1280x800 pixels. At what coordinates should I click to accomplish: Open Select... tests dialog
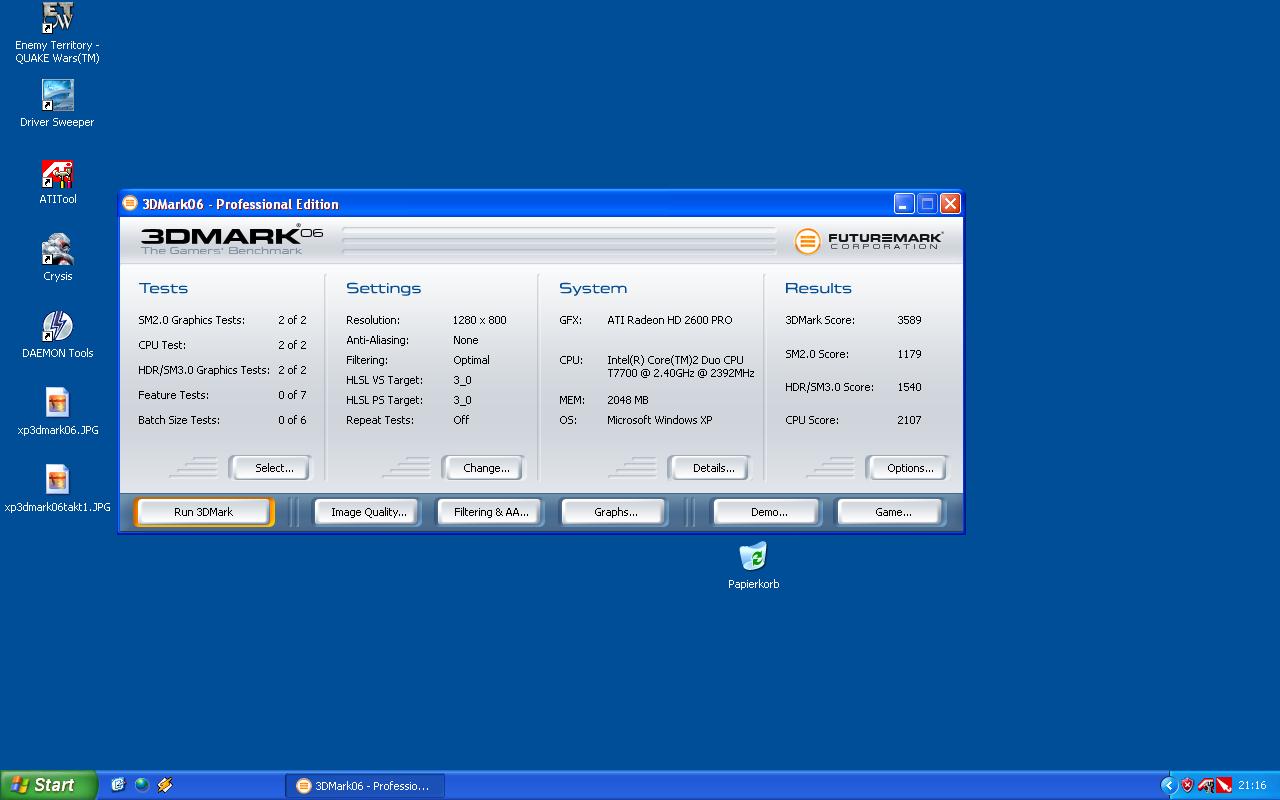270,468
